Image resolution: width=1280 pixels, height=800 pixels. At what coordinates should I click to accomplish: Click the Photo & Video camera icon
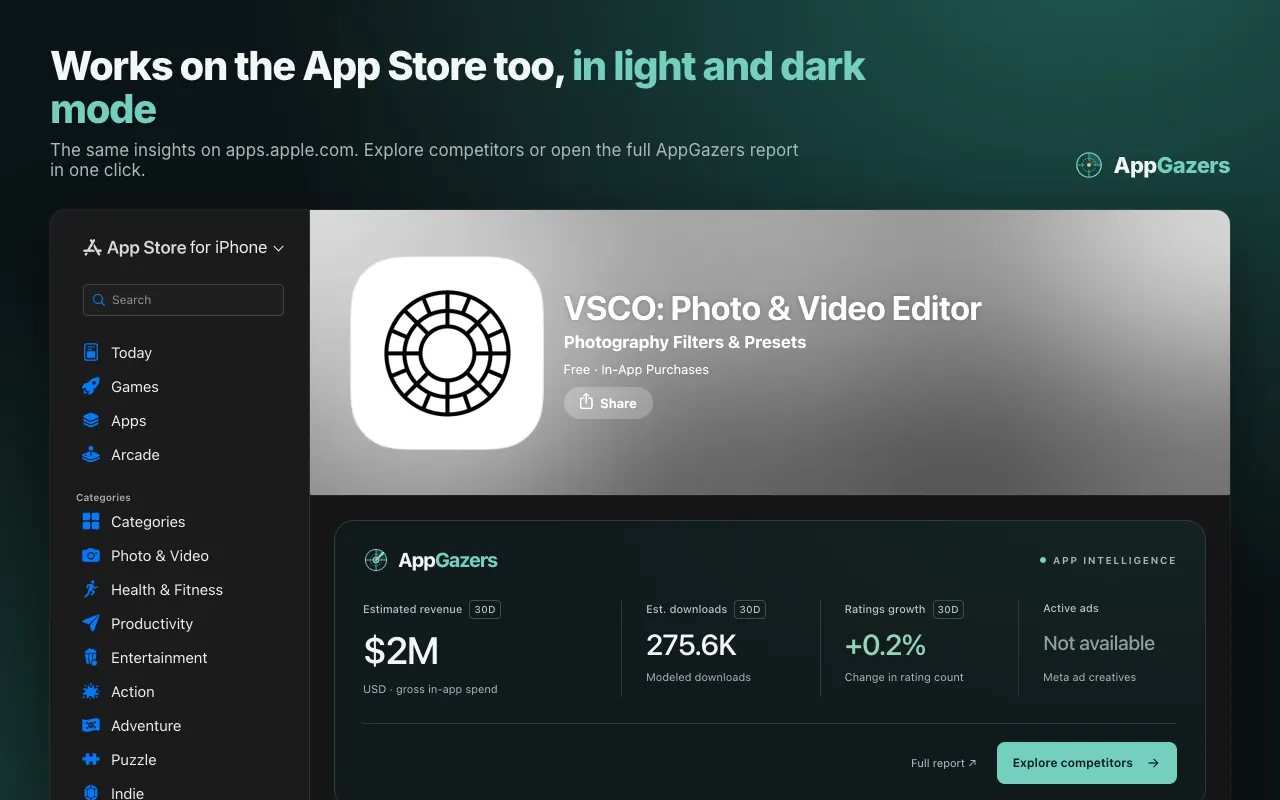click(x=91, y=555)
